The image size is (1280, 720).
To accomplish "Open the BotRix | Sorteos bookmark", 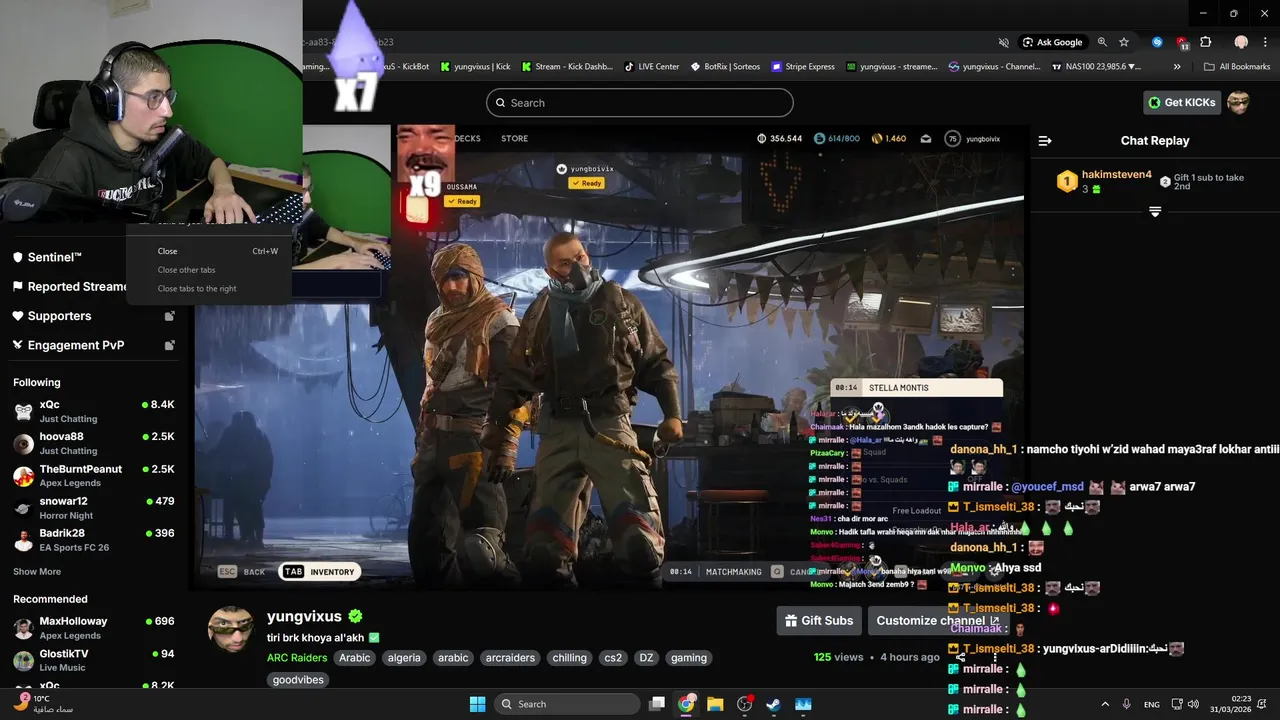I will point(725,67).
